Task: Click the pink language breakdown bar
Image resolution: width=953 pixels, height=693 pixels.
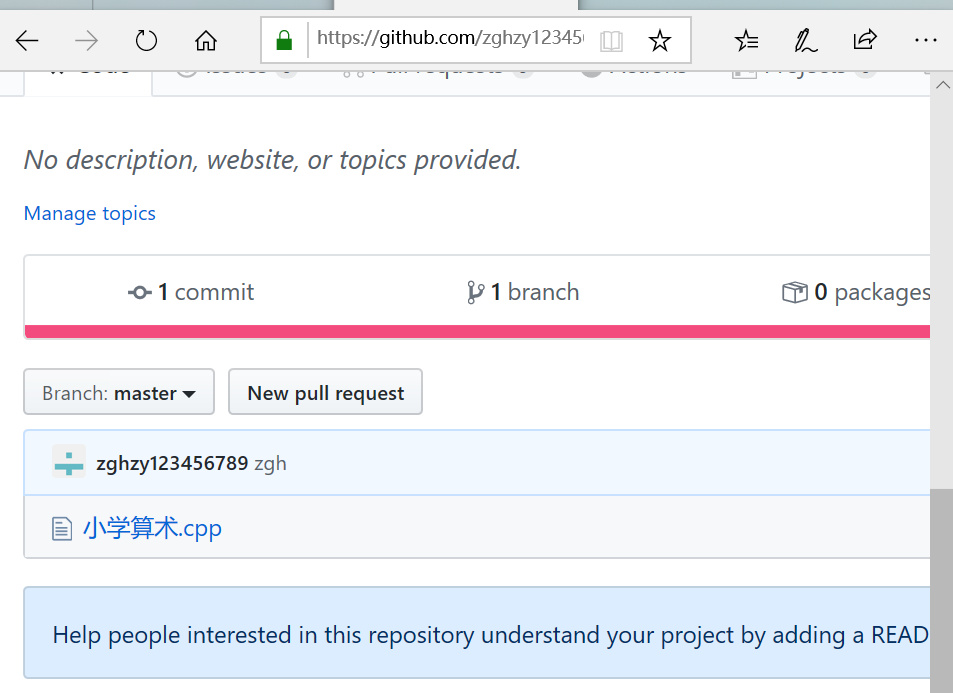Action: (477, 331)
